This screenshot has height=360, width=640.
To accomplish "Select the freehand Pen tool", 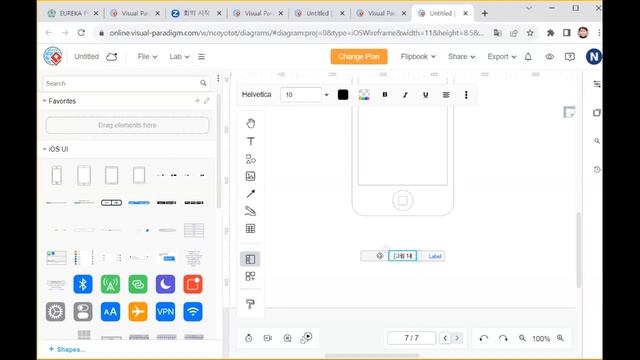I will (251, 211).
